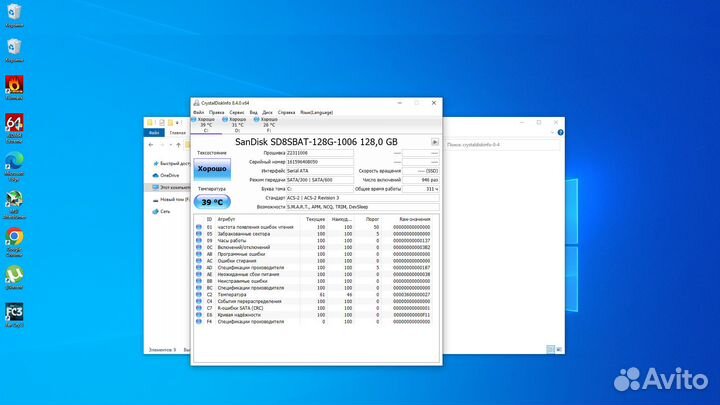
Task: Click the power-on count value 946 раз
Action: [421, 180]
